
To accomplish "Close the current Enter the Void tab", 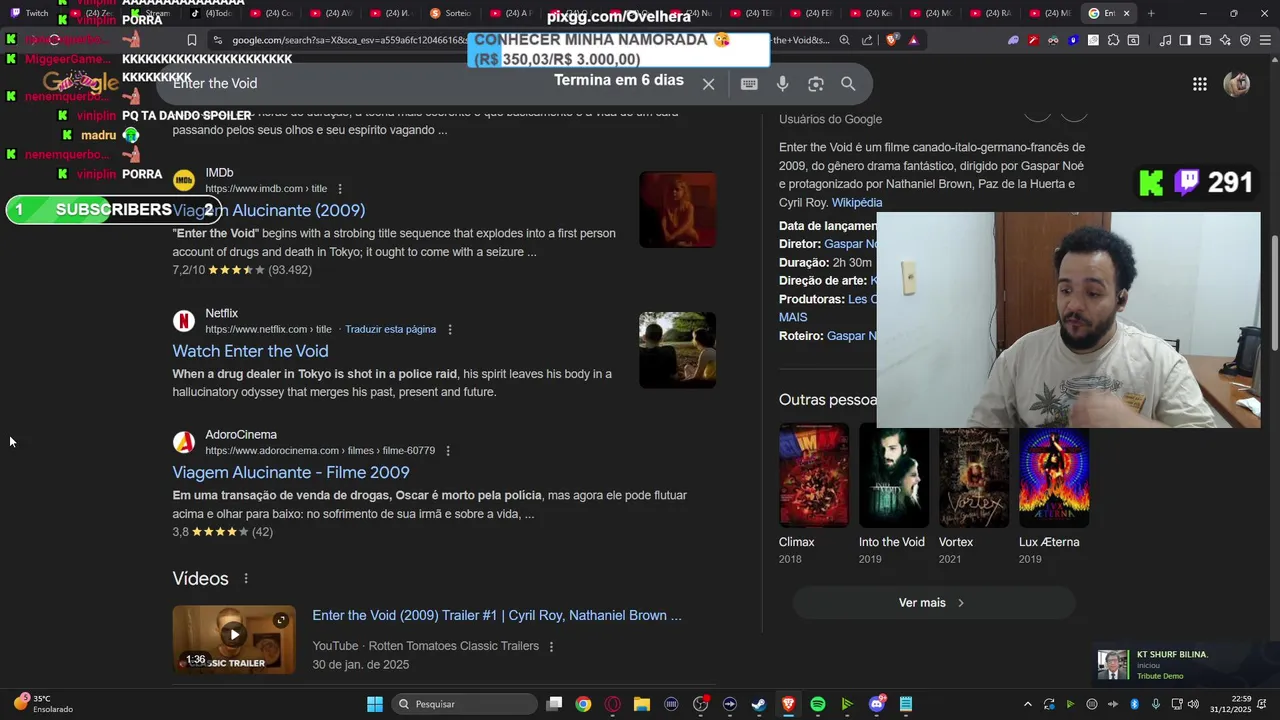I will 1127,13.
